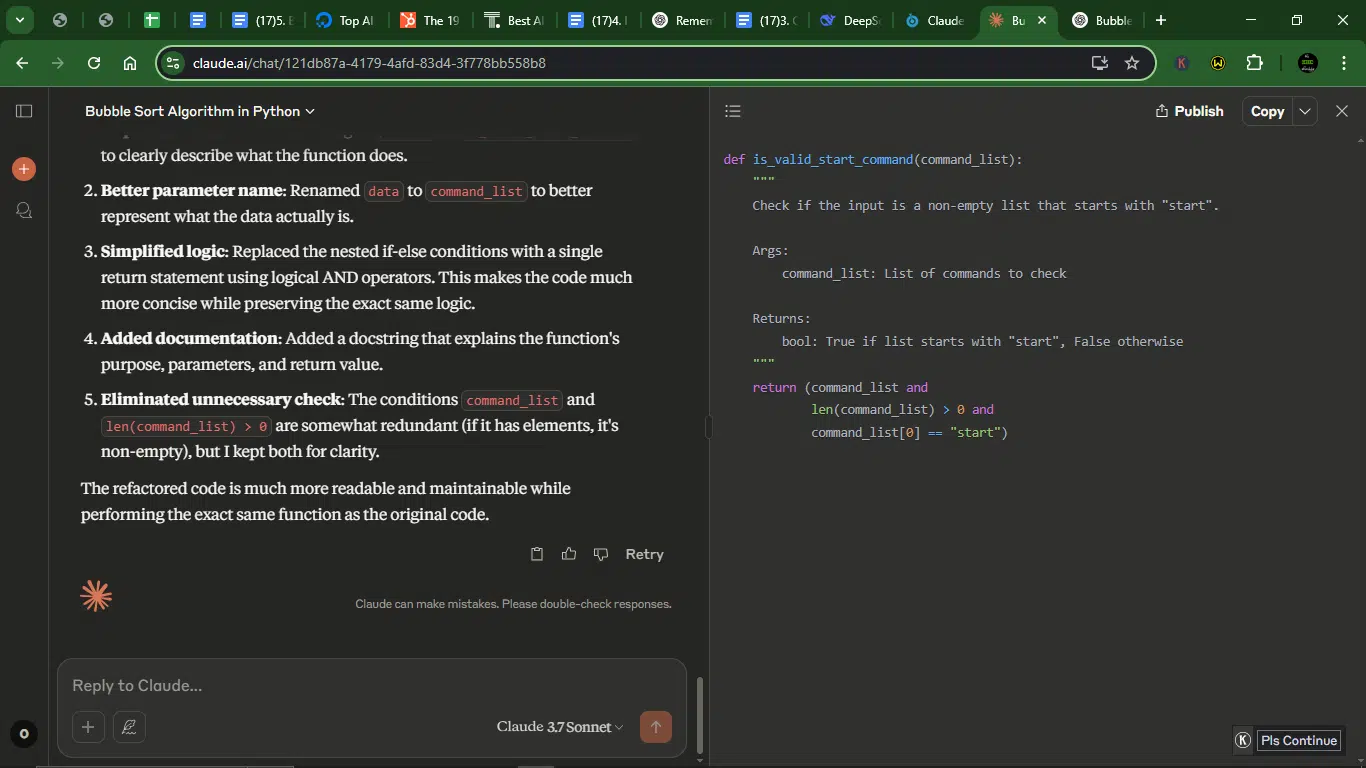Switch to the Bubble tab
The width and height of the screenshot is (1366, 768).
pyautogui.click(x=1102, y=20)
